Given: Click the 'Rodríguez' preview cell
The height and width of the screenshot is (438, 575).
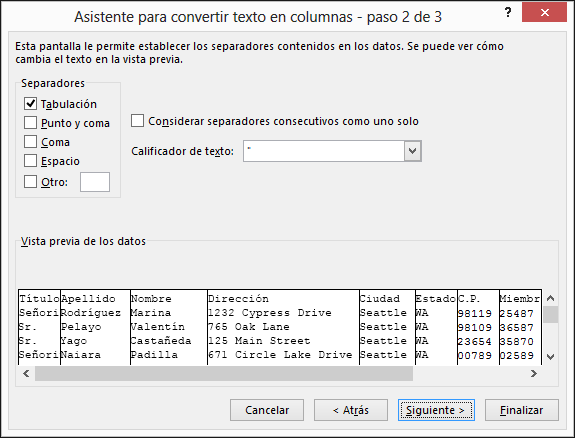Looking at the screenshot, I should 91,313.
